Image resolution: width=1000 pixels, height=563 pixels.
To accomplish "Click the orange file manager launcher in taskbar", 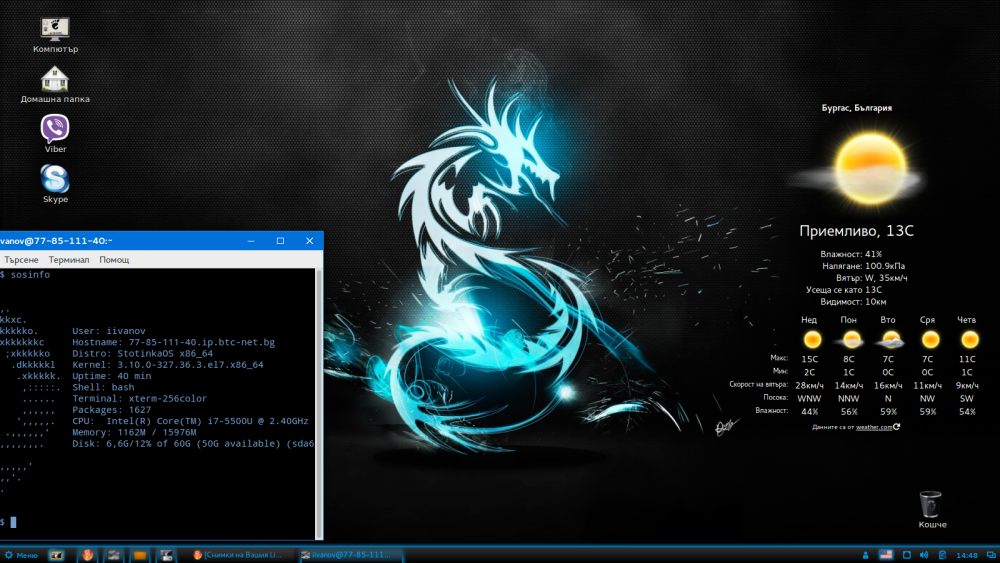I will [140, 555].
